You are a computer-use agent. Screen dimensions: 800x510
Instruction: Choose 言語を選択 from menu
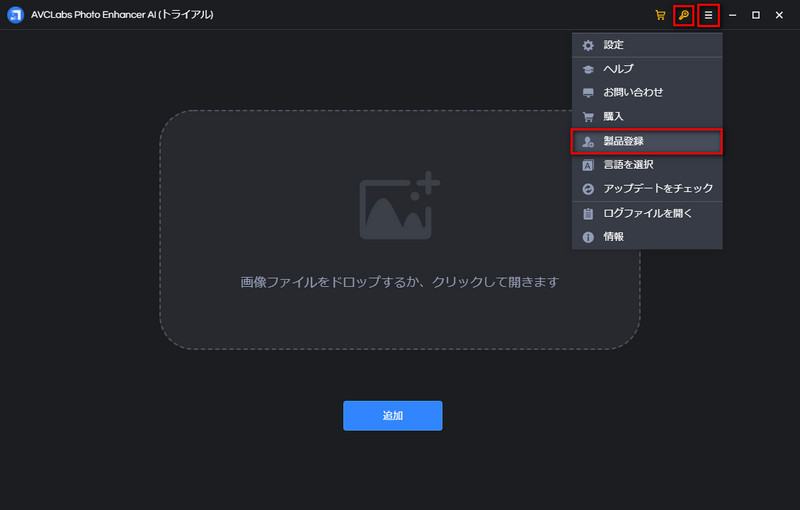coord(647,165)
